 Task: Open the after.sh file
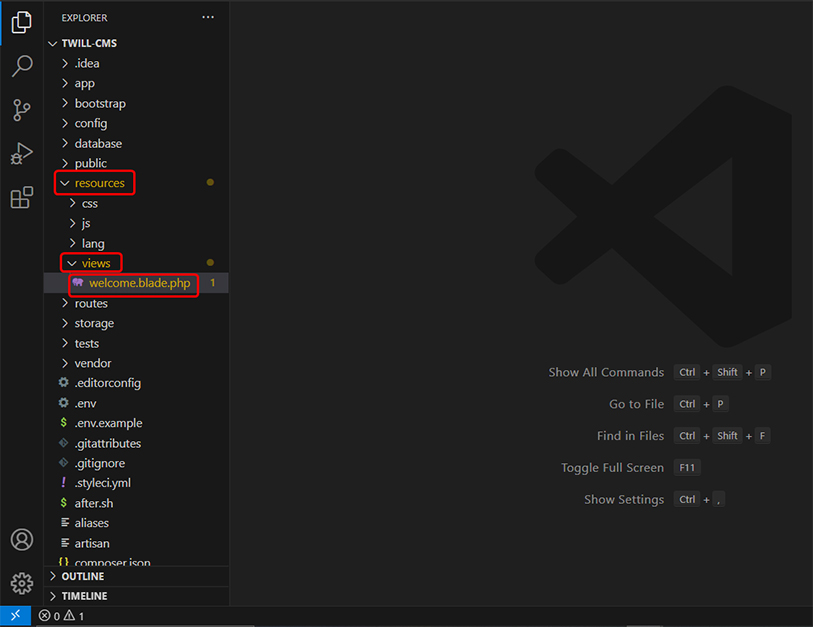[x=93, y=503]
